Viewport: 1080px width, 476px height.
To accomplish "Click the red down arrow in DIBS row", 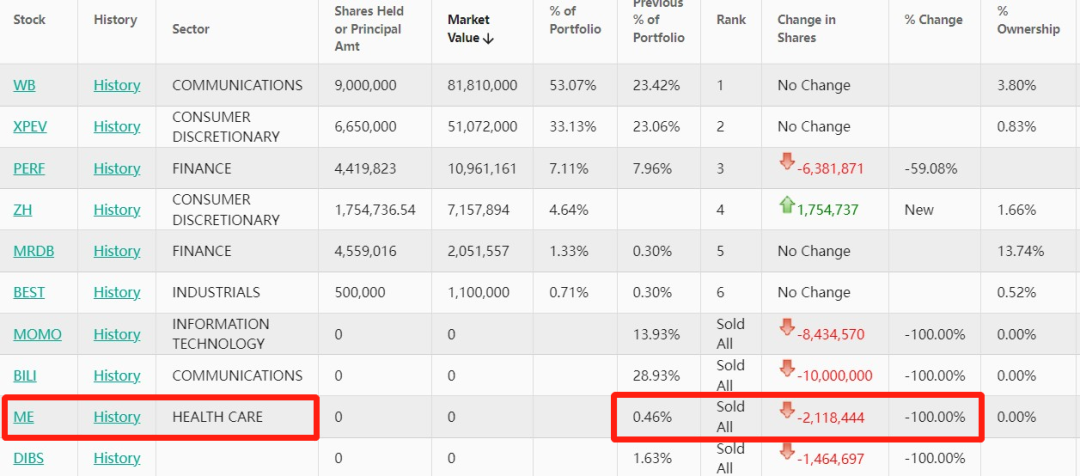I will (x=787, y=453).
